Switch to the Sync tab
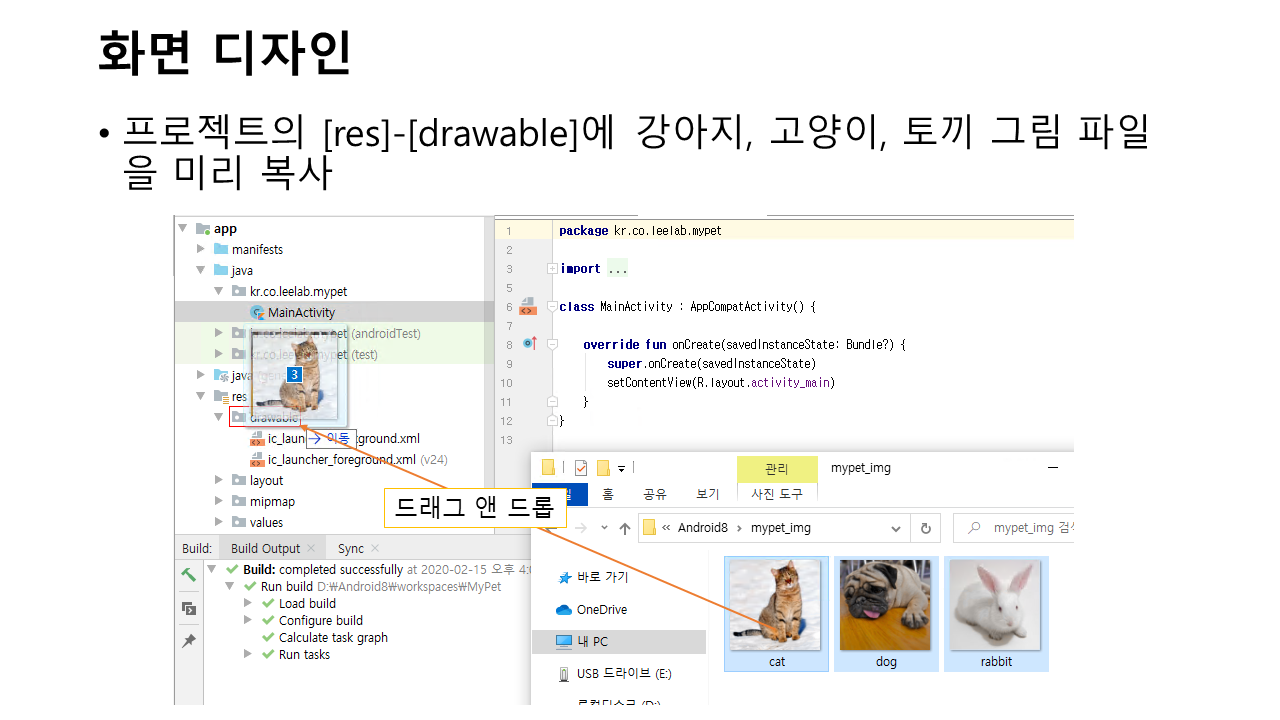Viewport: 1280px width, 720px height. (x=351, y=548)
